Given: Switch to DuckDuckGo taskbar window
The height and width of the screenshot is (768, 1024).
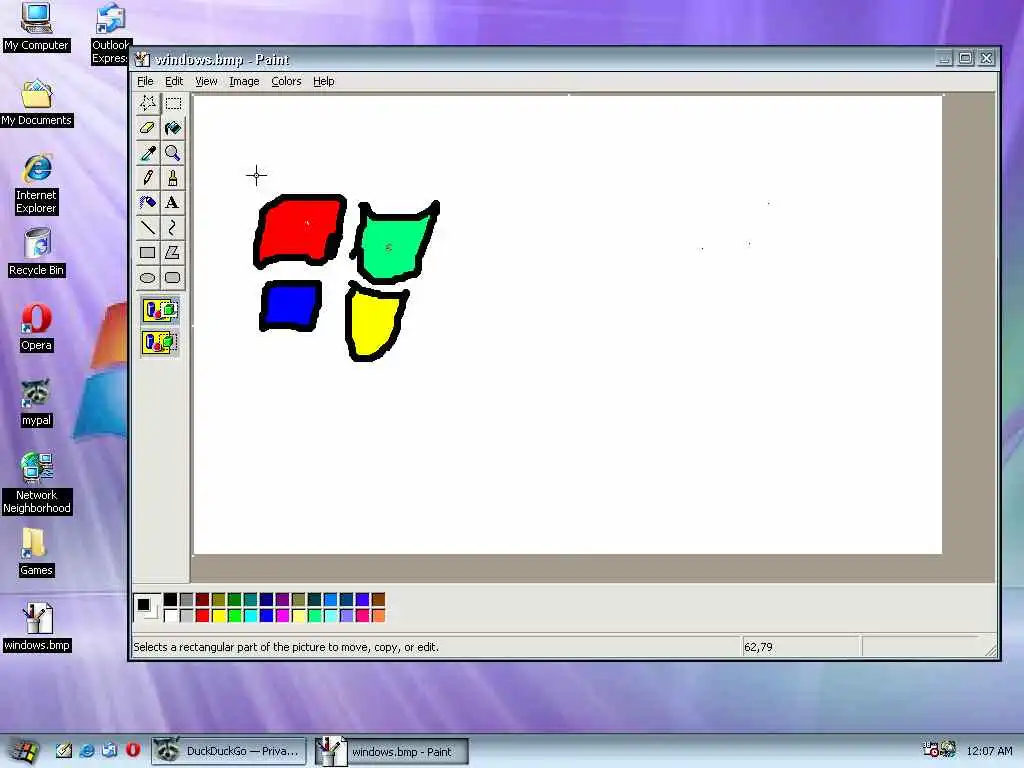Looking at the screenshot, I should [x=230, y=751].
